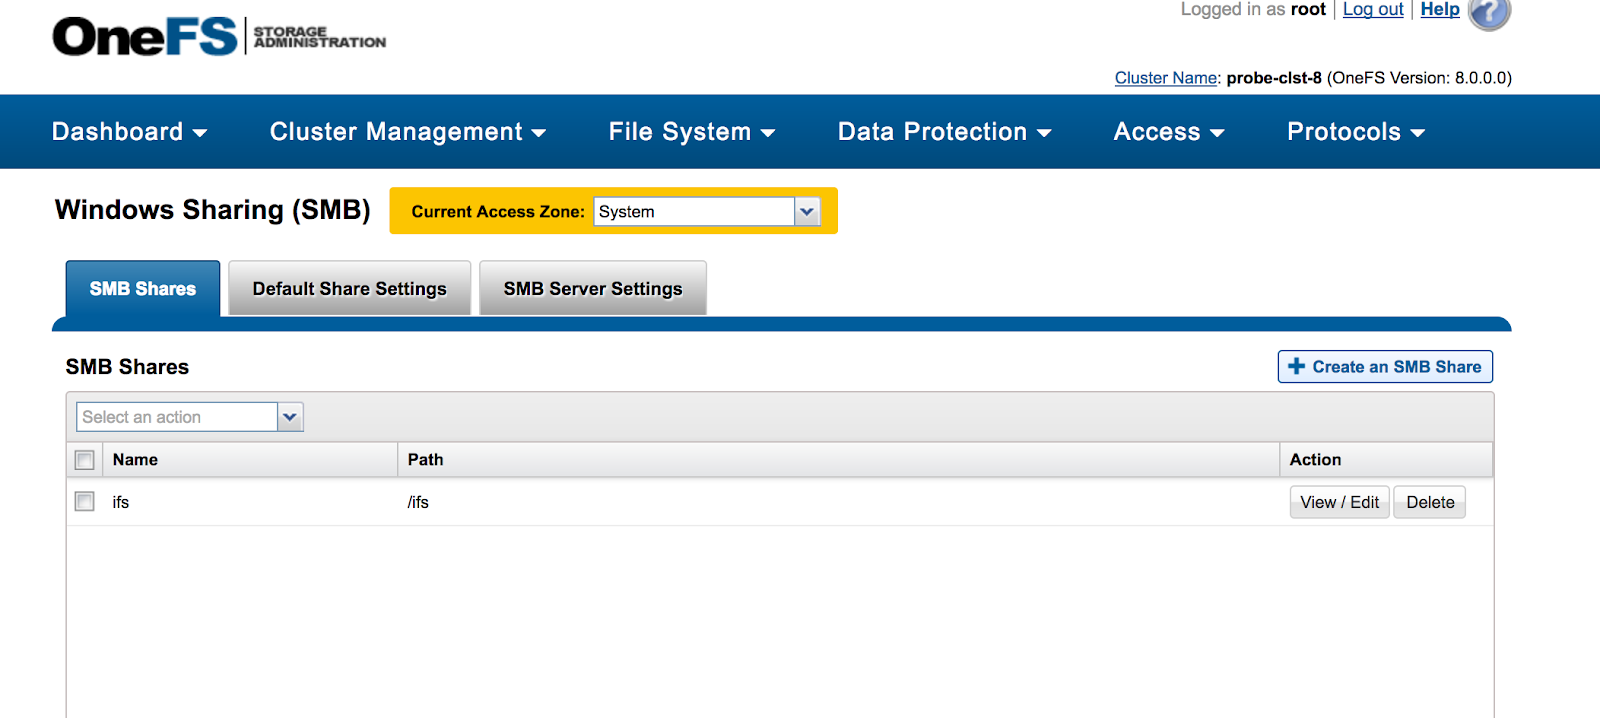Switch to Default Share Settings tab

(x=350, y=289)
